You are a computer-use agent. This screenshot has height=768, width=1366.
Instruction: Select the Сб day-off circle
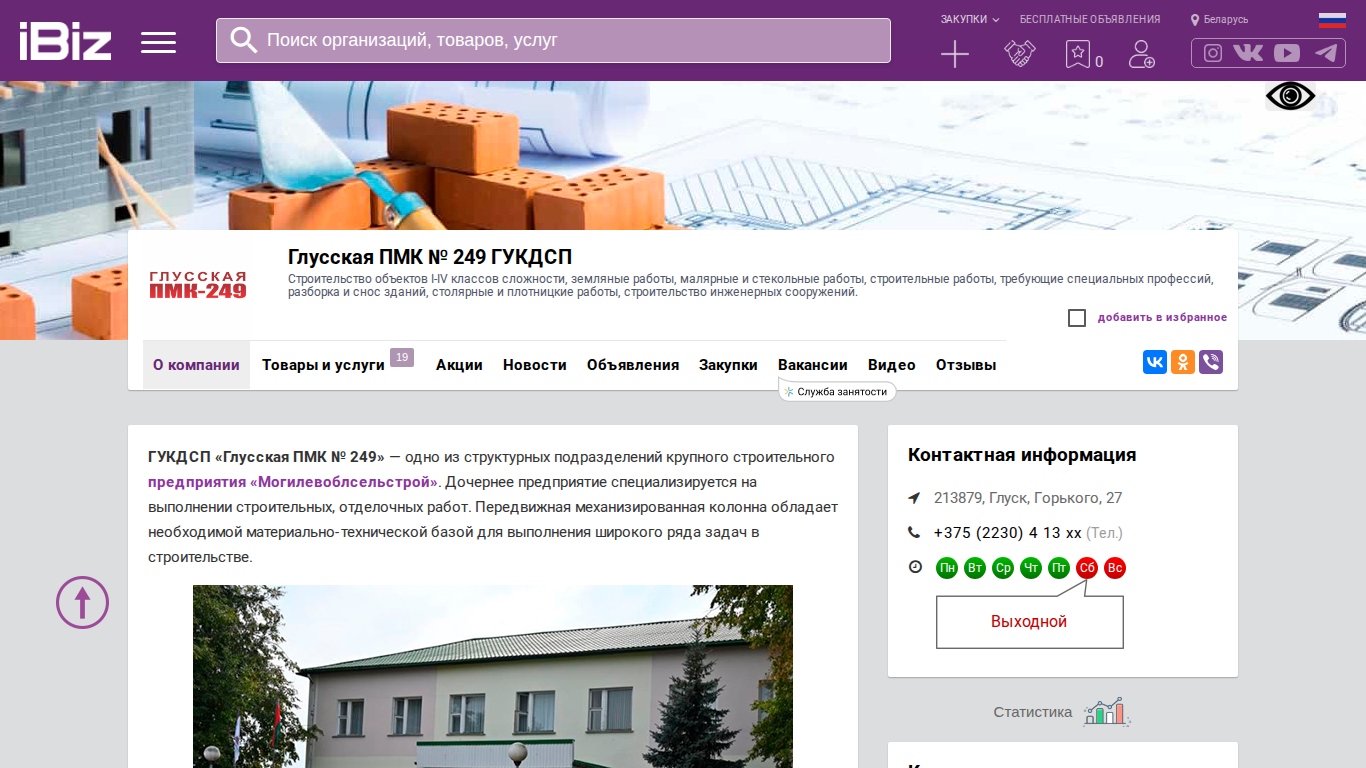(1087, 568)
